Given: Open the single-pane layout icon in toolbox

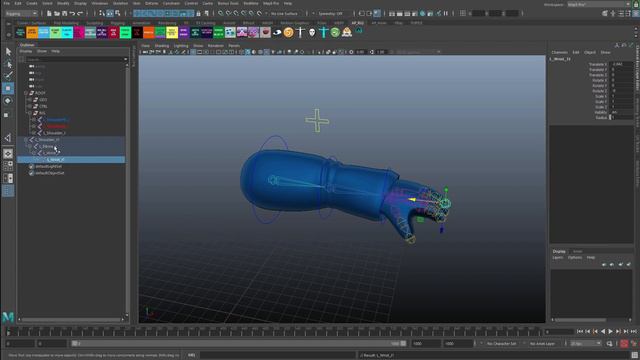Looking at the screenshot, I should click(8, 153).
